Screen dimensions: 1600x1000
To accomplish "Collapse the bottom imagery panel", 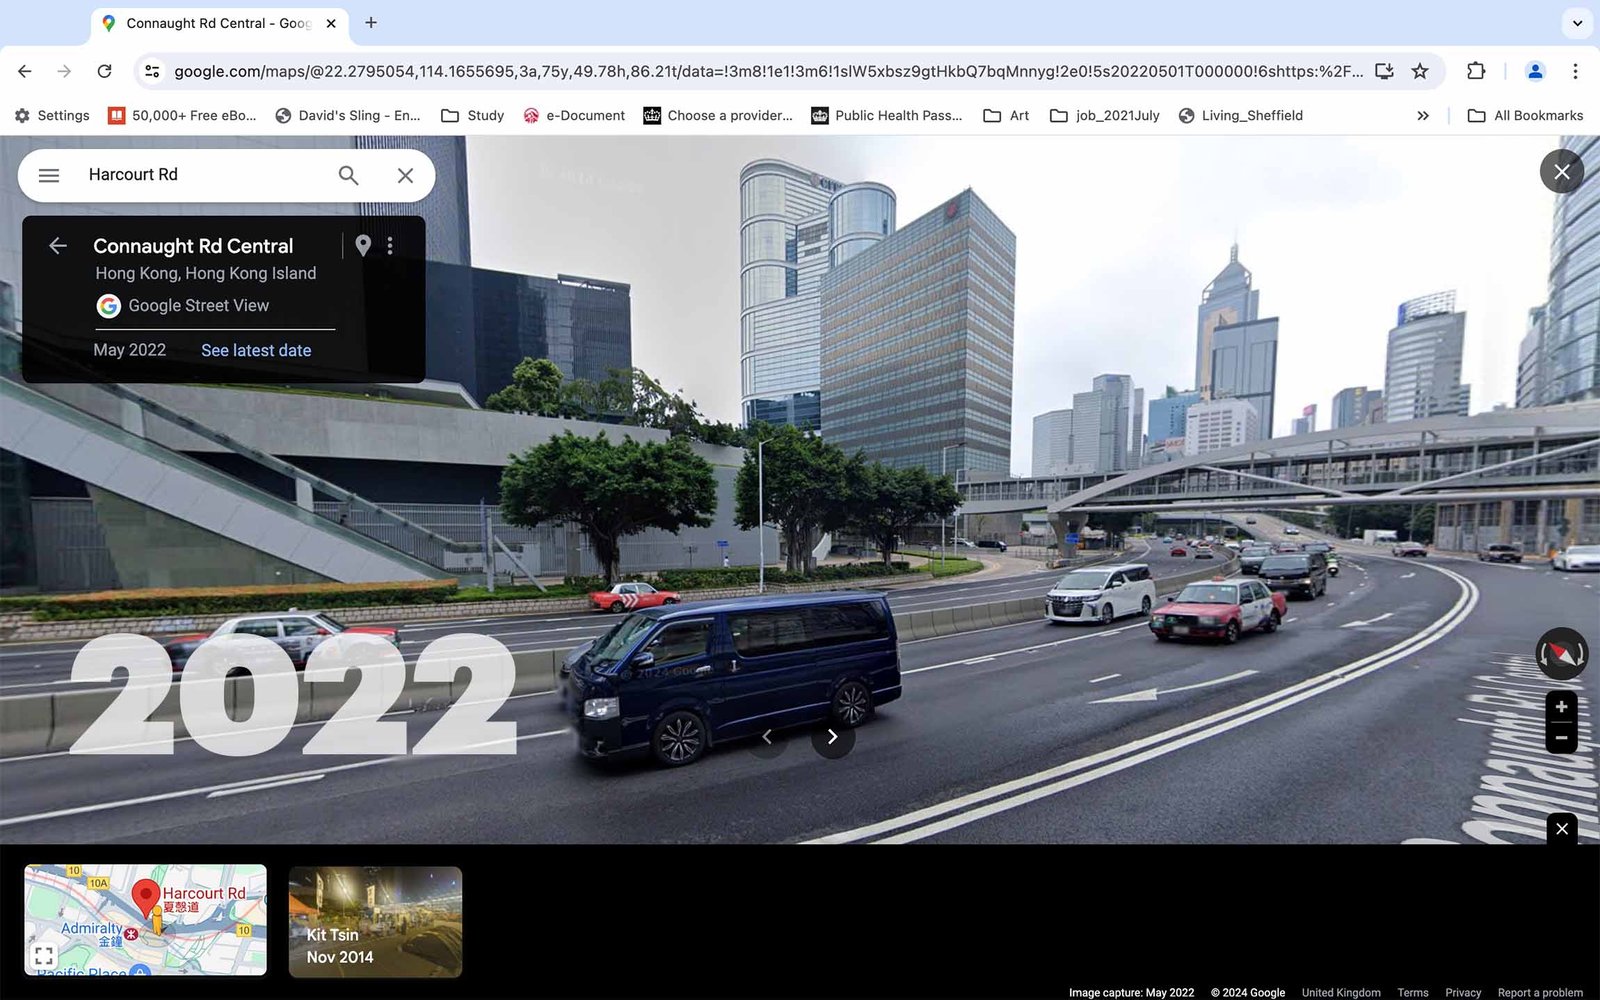I will 1562,829.
